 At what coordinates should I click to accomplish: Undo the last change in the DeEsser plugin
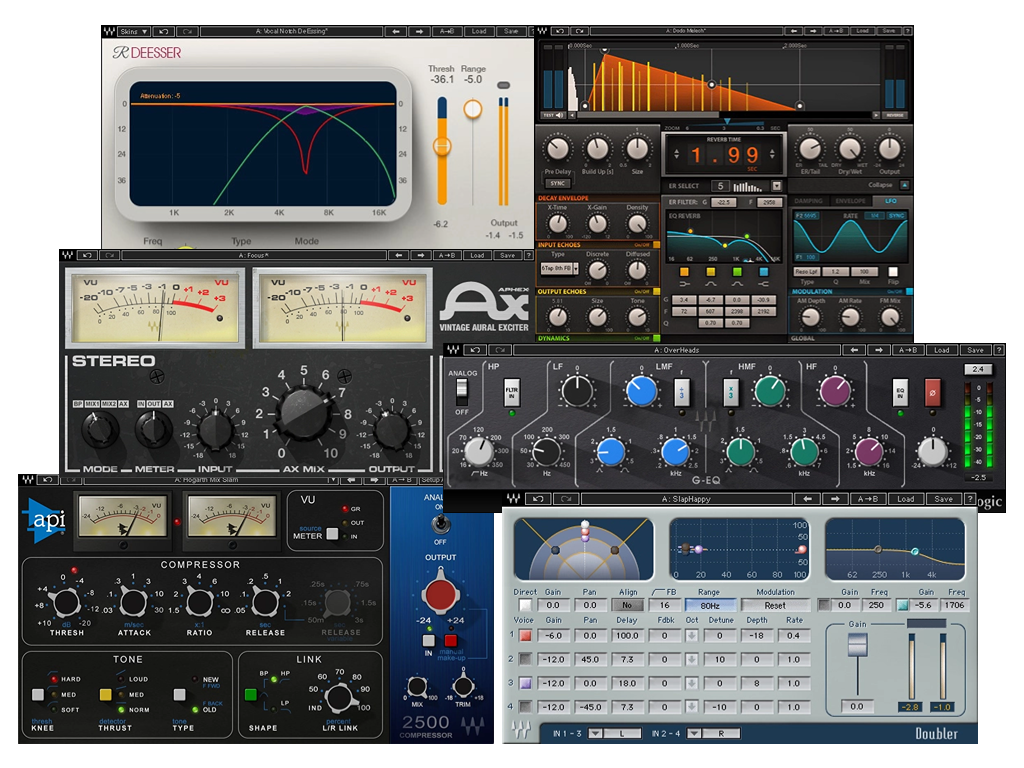[163, 31]
